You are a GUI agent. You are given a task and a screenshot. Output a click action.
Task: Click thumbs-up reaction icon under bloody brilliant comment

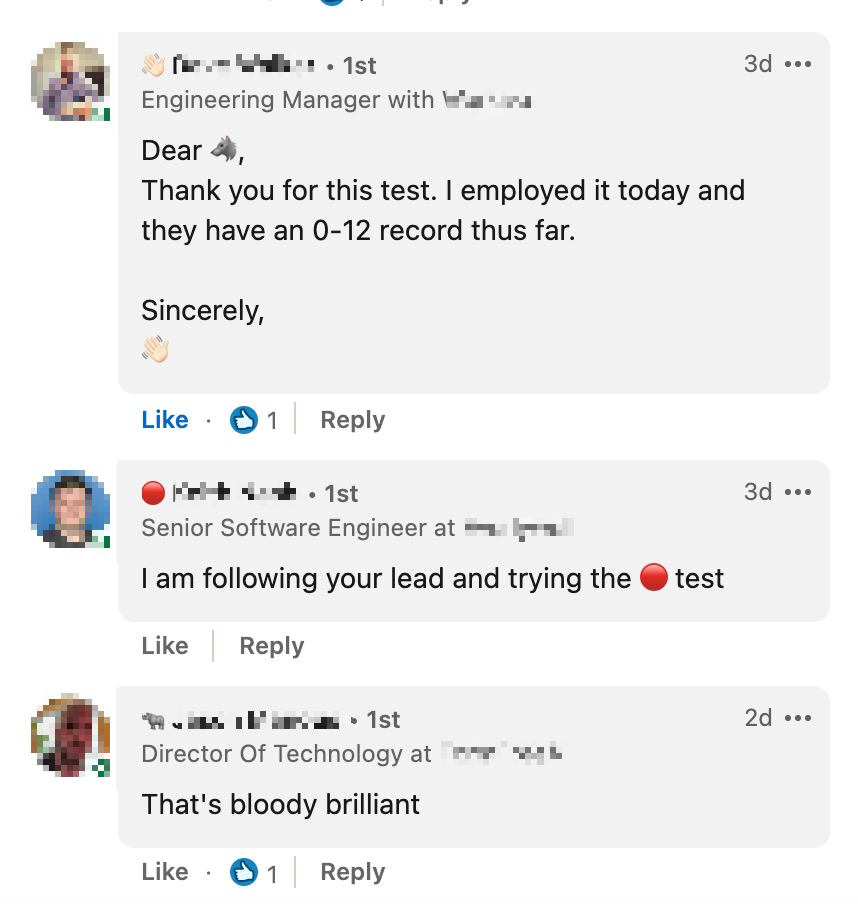244,872
